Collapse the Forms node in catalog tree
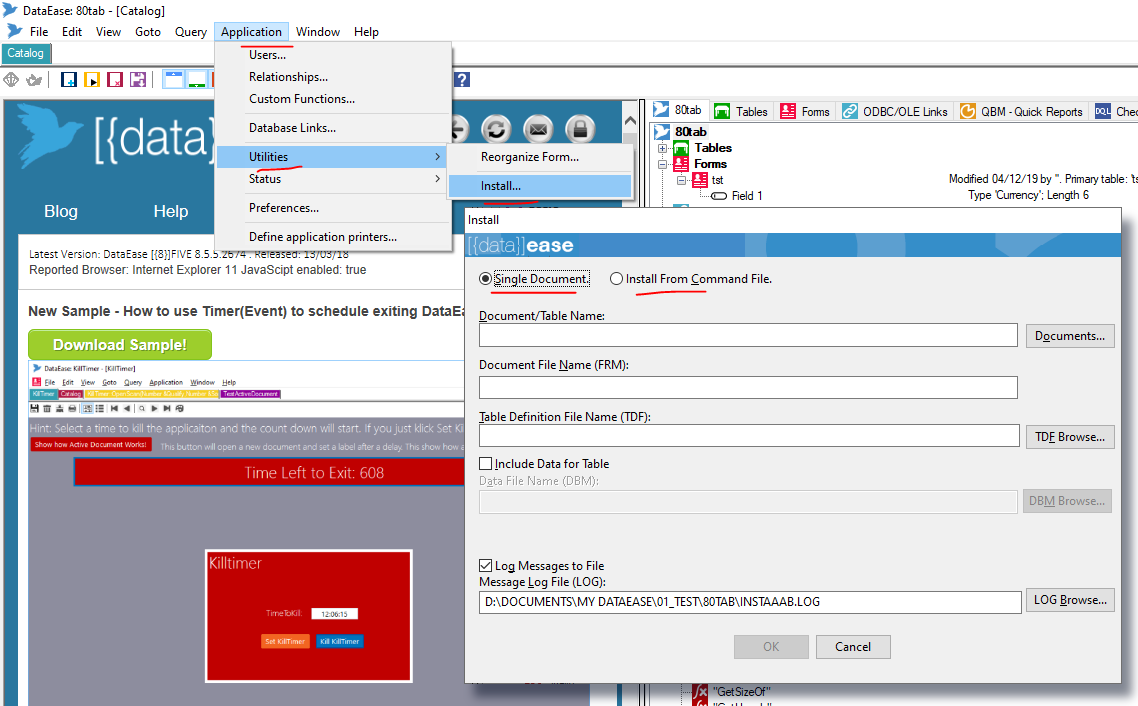The image size is (1138, 706). click(x=662, y=164)
